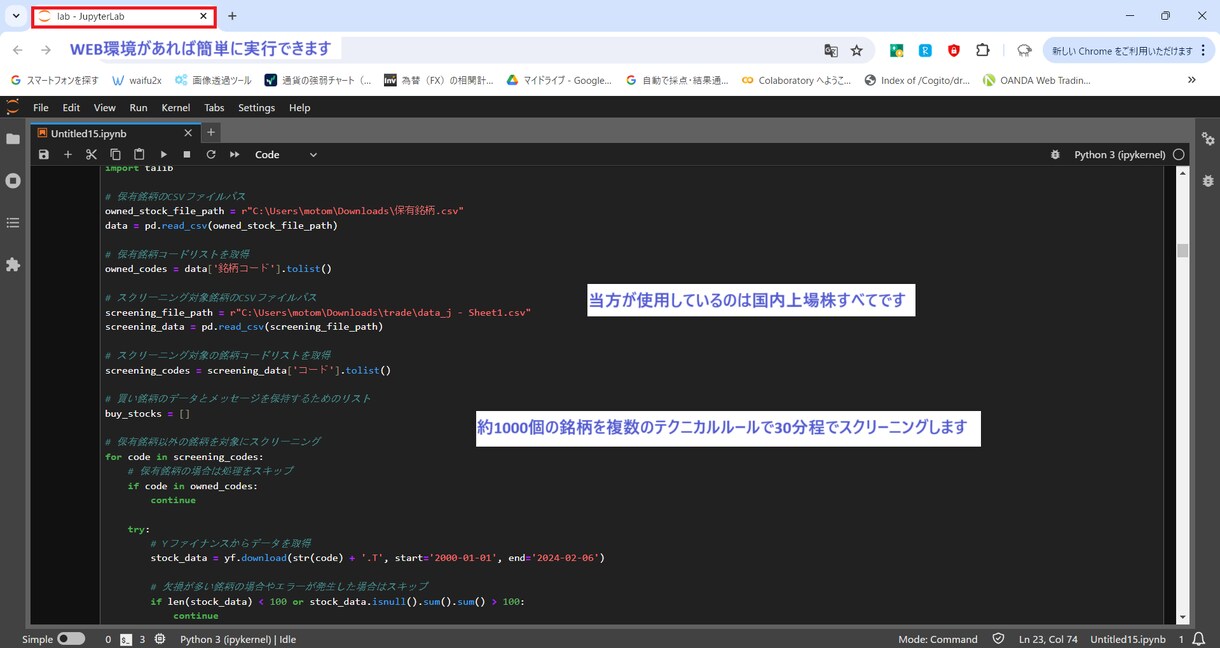
Task: Open the Chrome extensions puzzle icon
Action: [983, 50]
